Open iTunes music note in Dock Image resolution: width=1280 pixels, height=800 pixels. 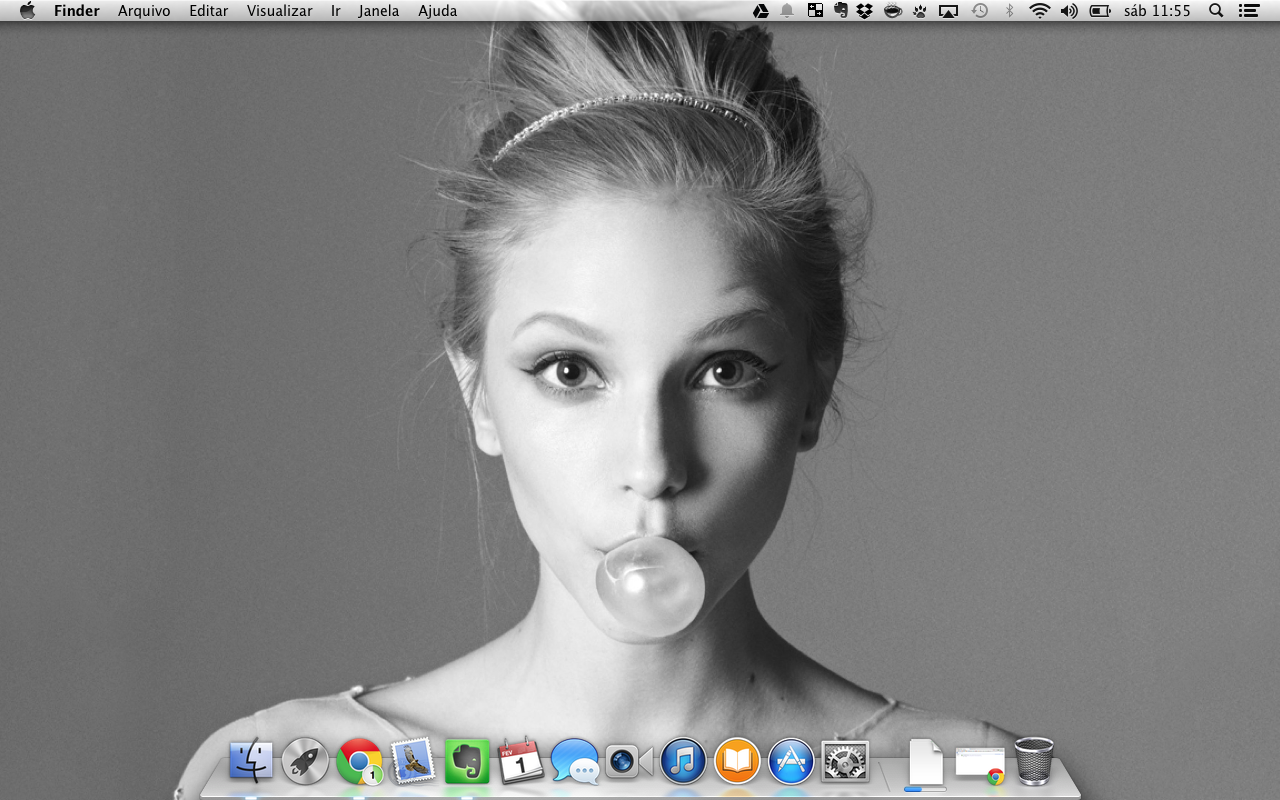(x=683, y=761)
